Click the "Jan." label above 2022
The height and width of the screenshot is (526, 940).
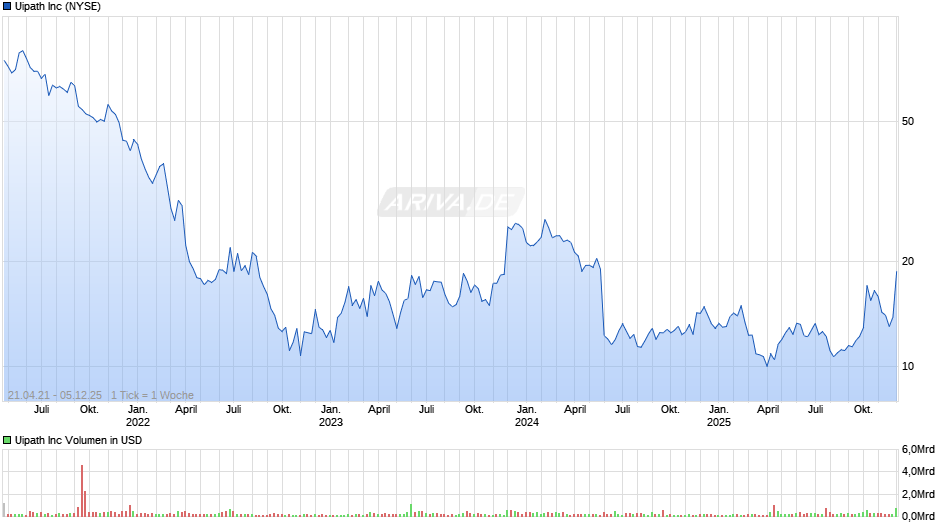pos(138,410)
